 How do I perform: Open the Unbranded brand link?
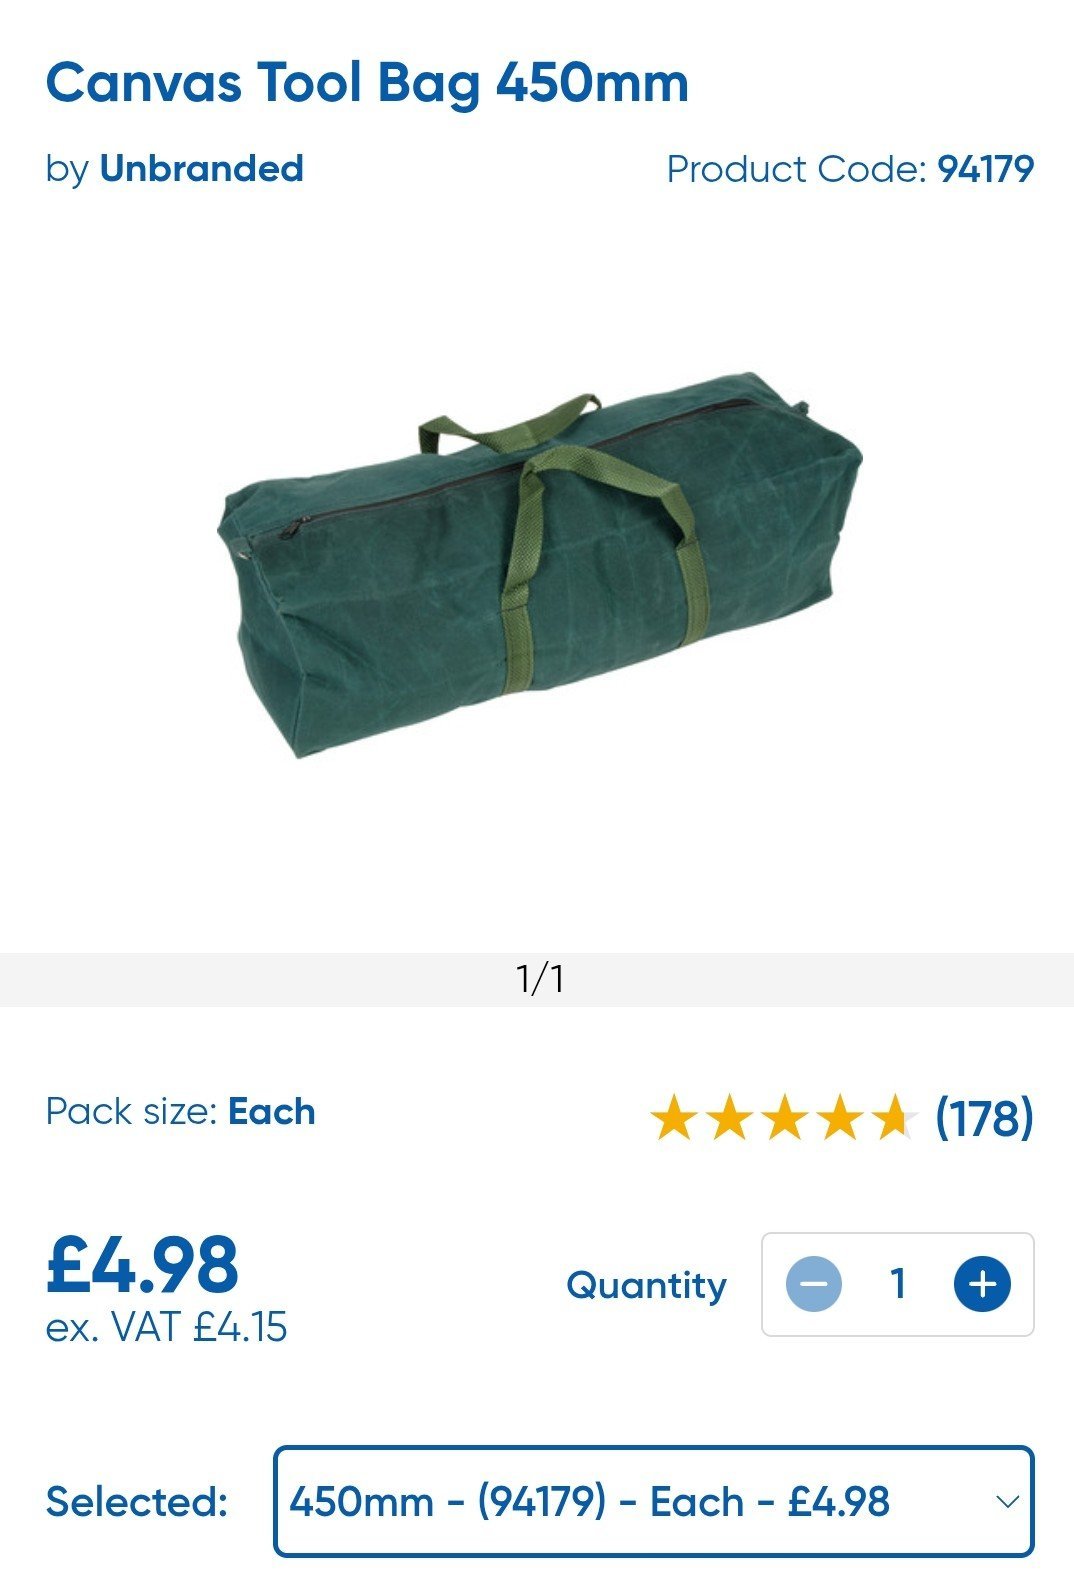[x=201, y=168]
